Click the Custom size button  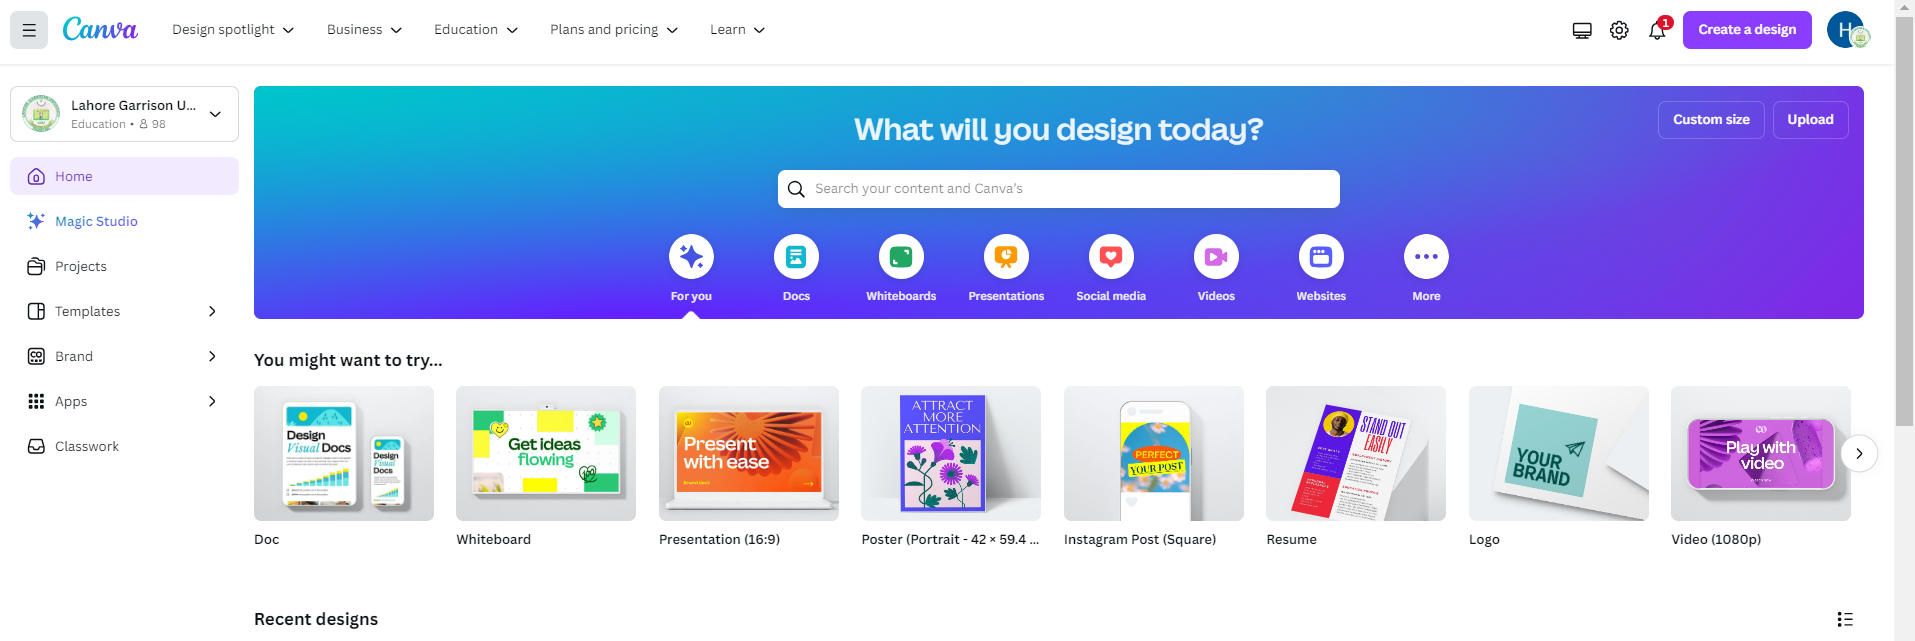coord(1711,120)
